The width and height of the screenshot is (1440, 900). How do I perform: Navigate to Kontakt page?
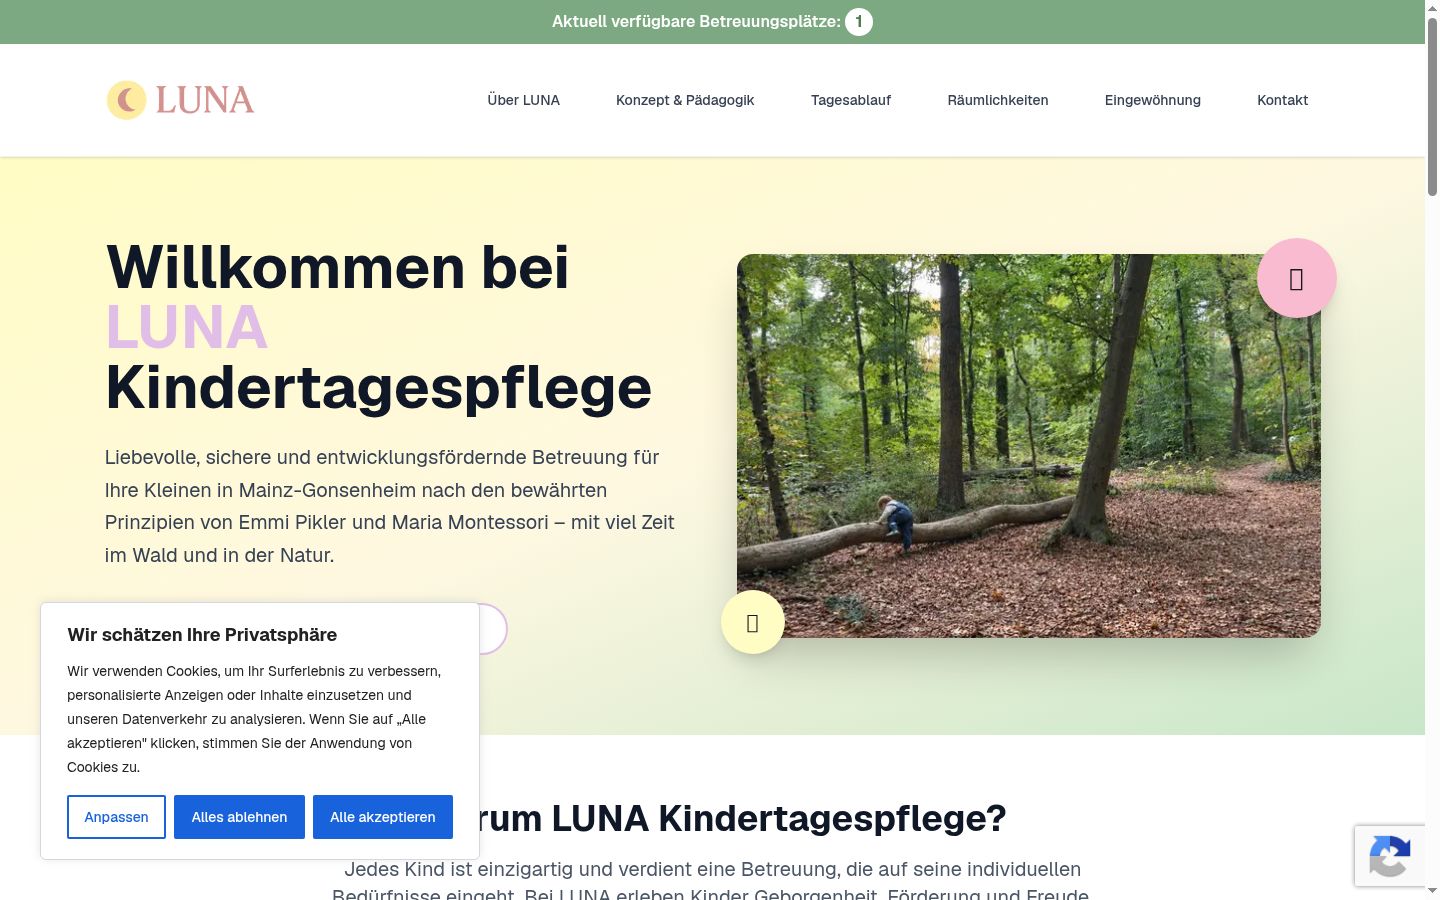tap(1283, 100)
